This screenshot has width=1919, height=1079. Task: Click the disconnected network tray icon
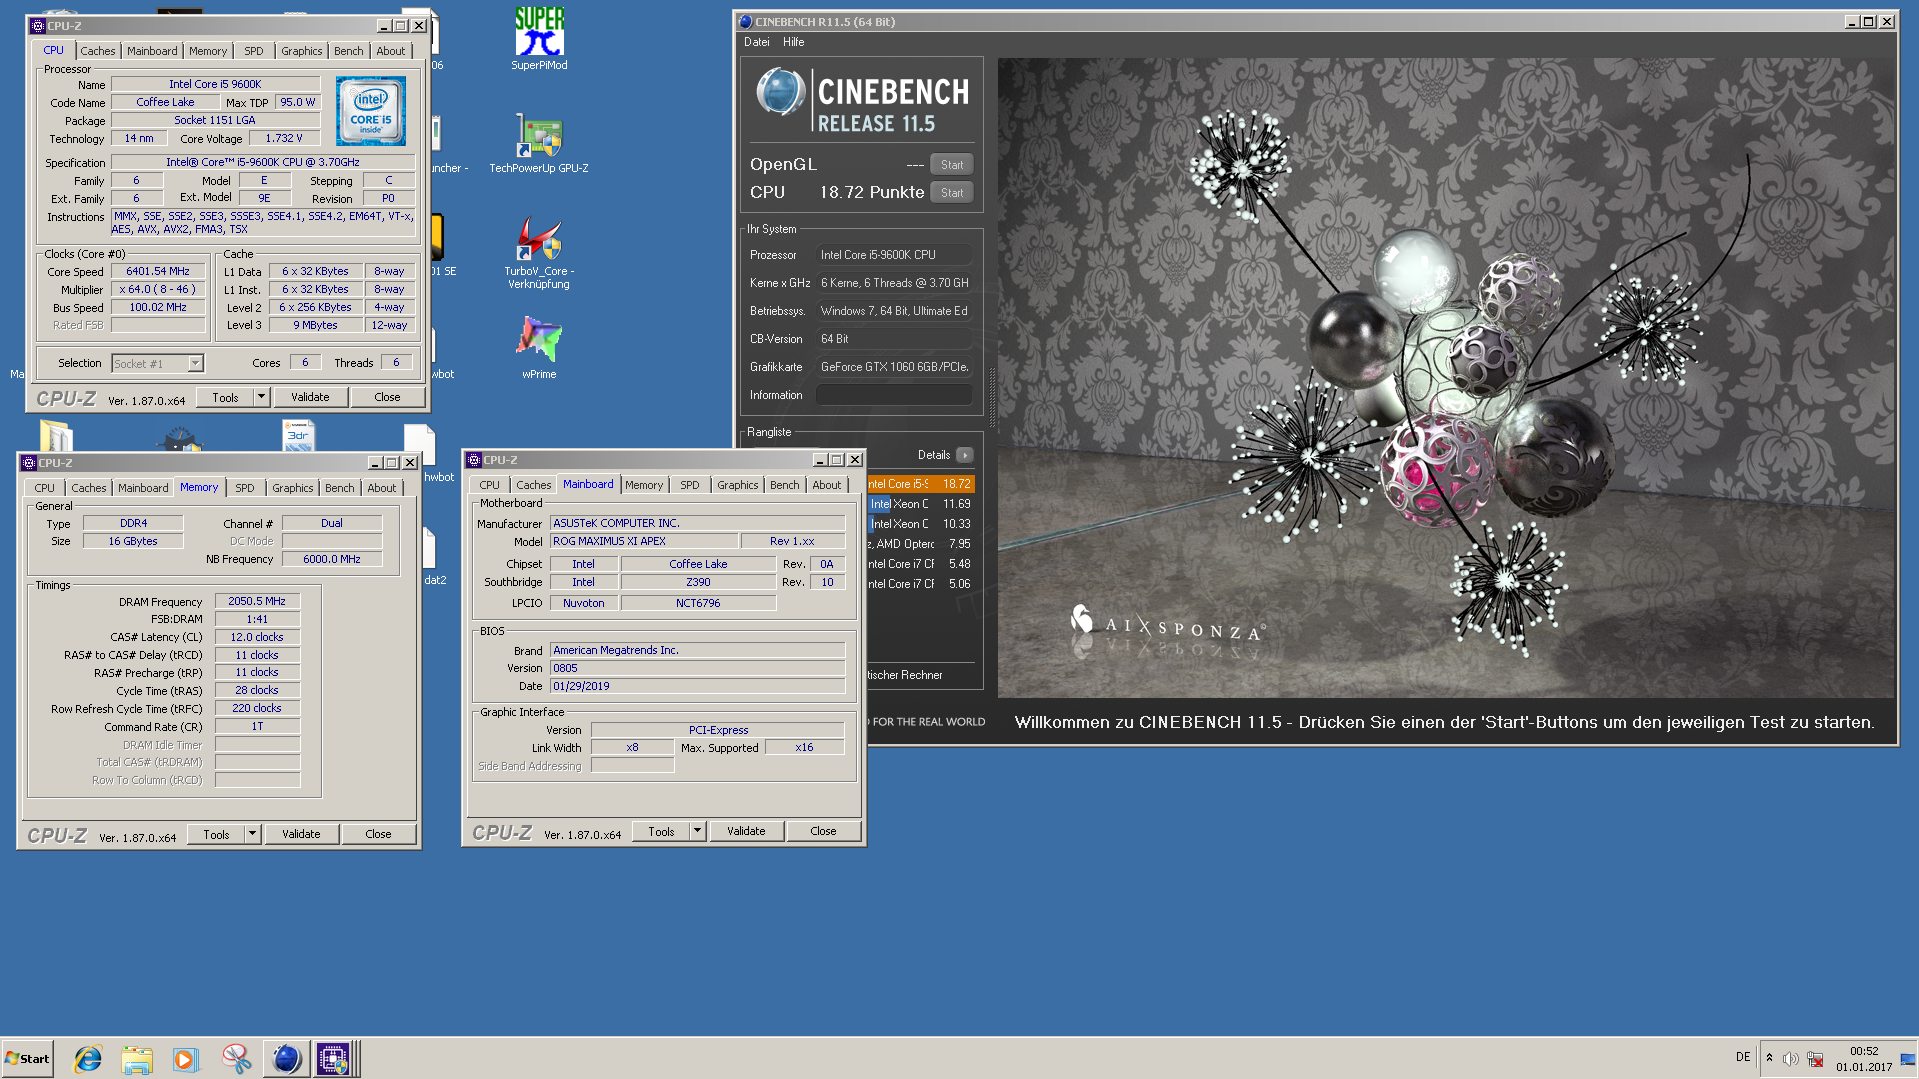pos(1815,1059)
